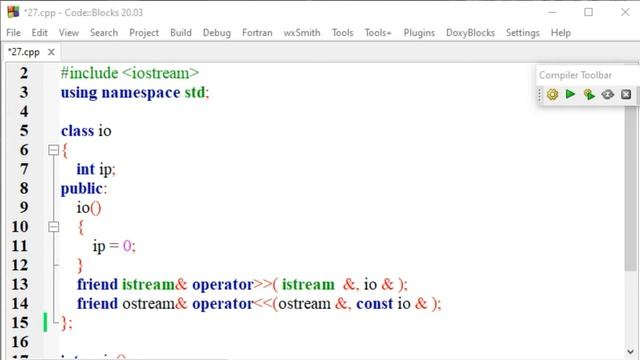The width and height of the screenshot is (640, 360).
Task: Close the 27.cpp editor tab
Action: point(51,52)
